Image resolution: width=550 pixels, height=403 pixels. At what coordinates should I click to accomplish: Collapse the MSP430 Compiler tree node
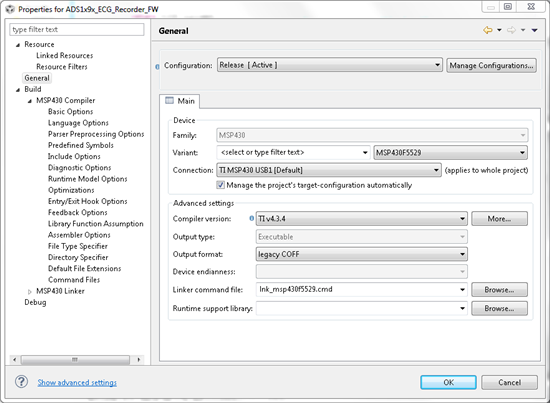pos(30,101)
